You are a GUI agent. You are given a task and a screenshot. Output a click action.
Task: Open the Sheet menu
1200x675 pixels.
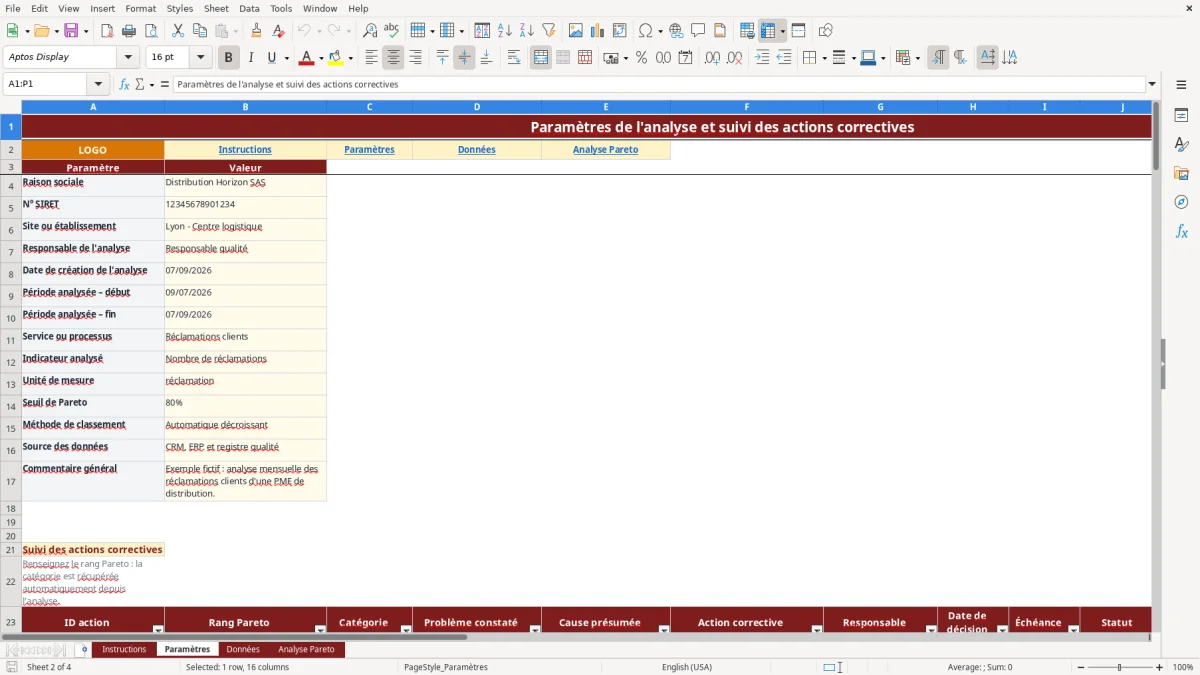pos(216,8)
